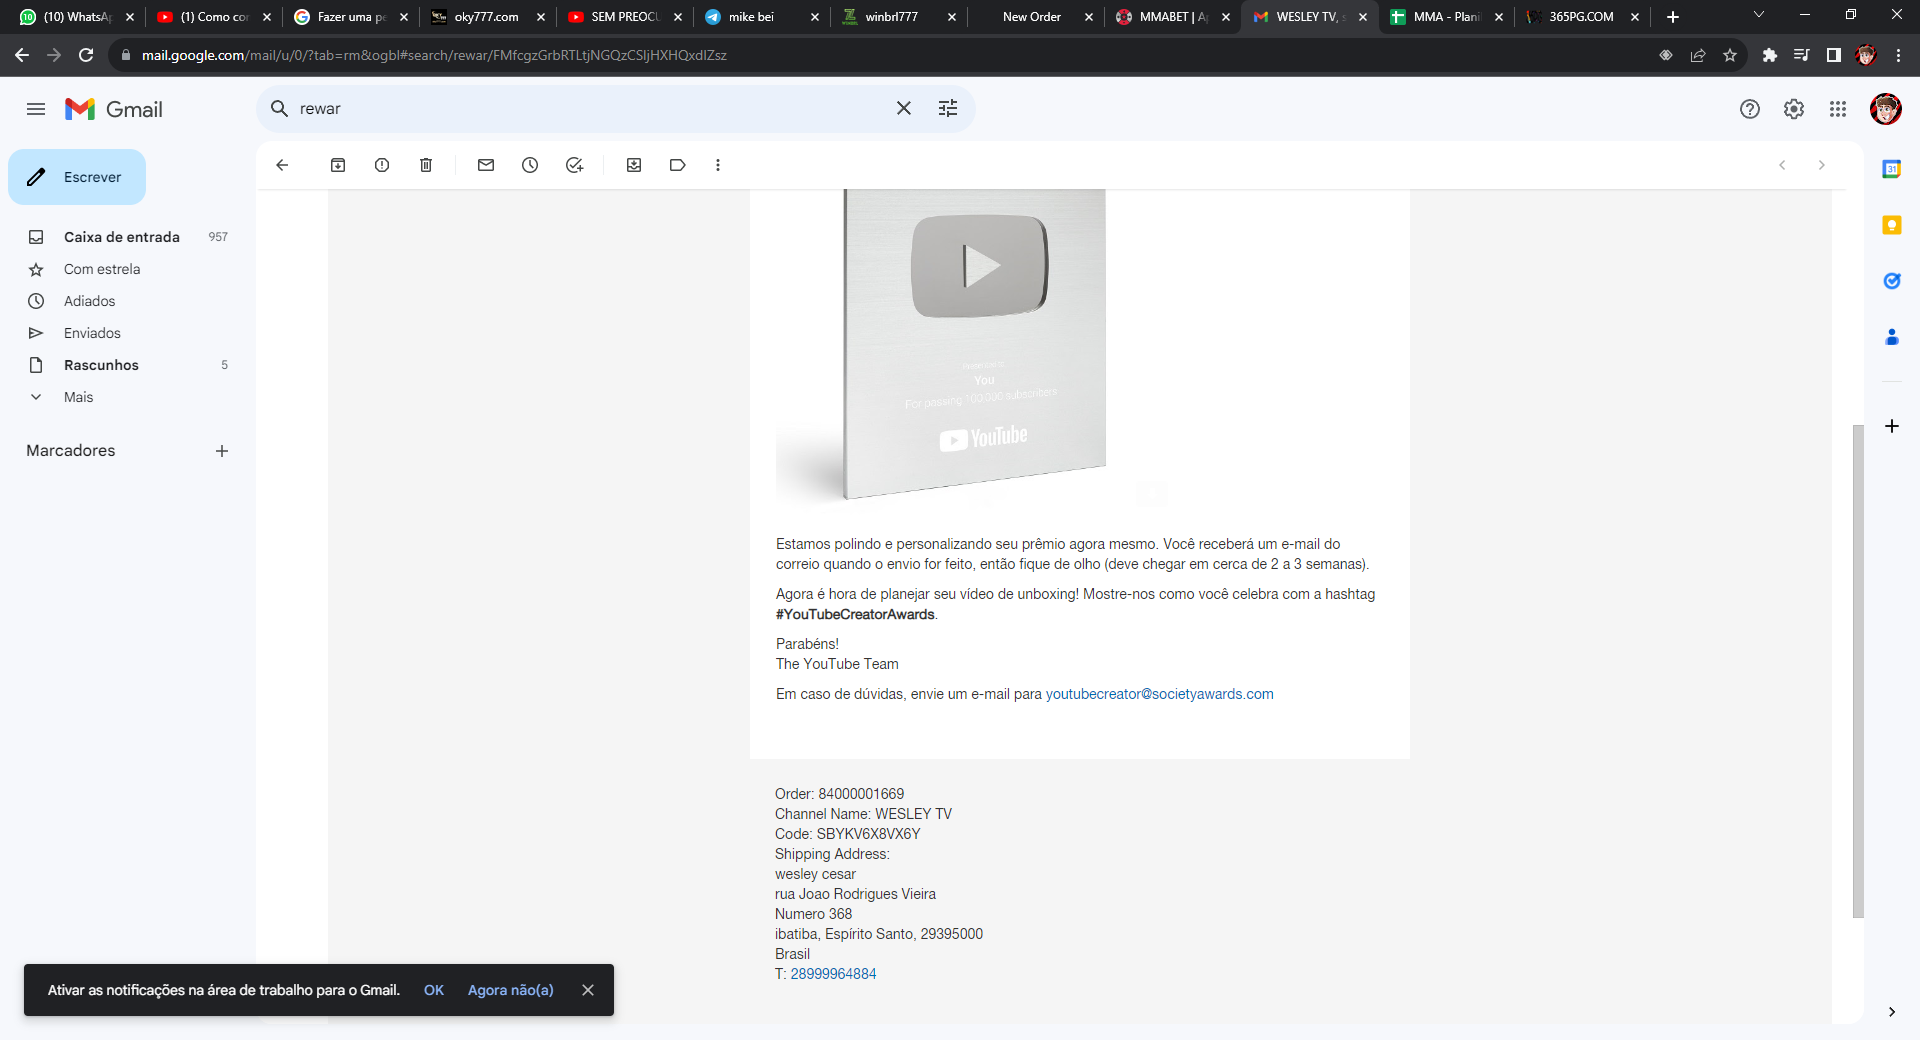Delete this email
Screen dimensions: 1920x1040
tap(426, 165)
